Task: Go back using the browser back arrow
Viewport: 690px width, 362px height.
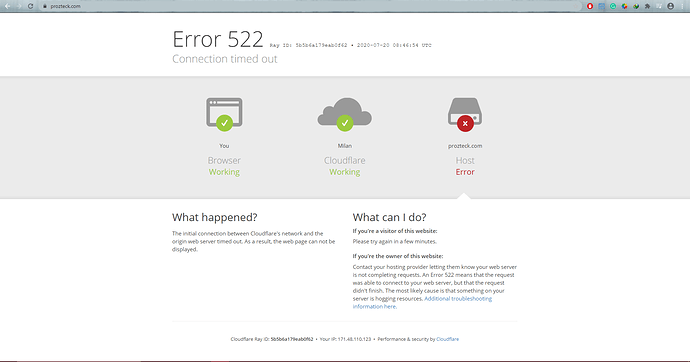Action: click(x=7, y=6)
